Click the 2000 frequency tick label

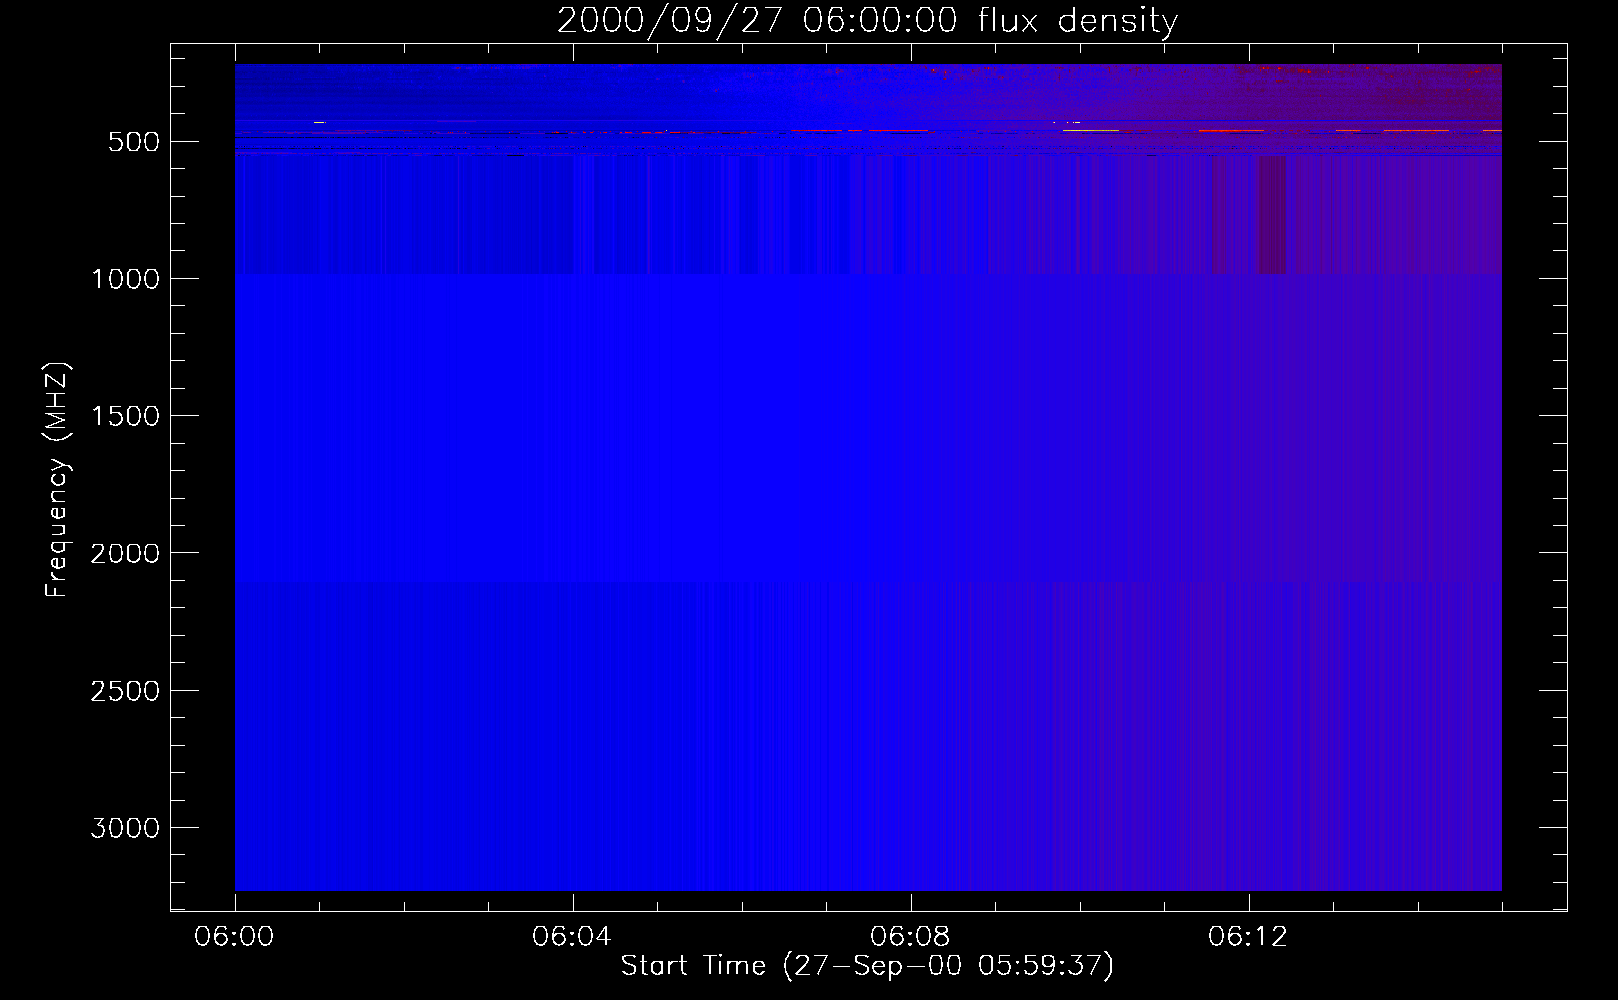click(x=125, y=553)
